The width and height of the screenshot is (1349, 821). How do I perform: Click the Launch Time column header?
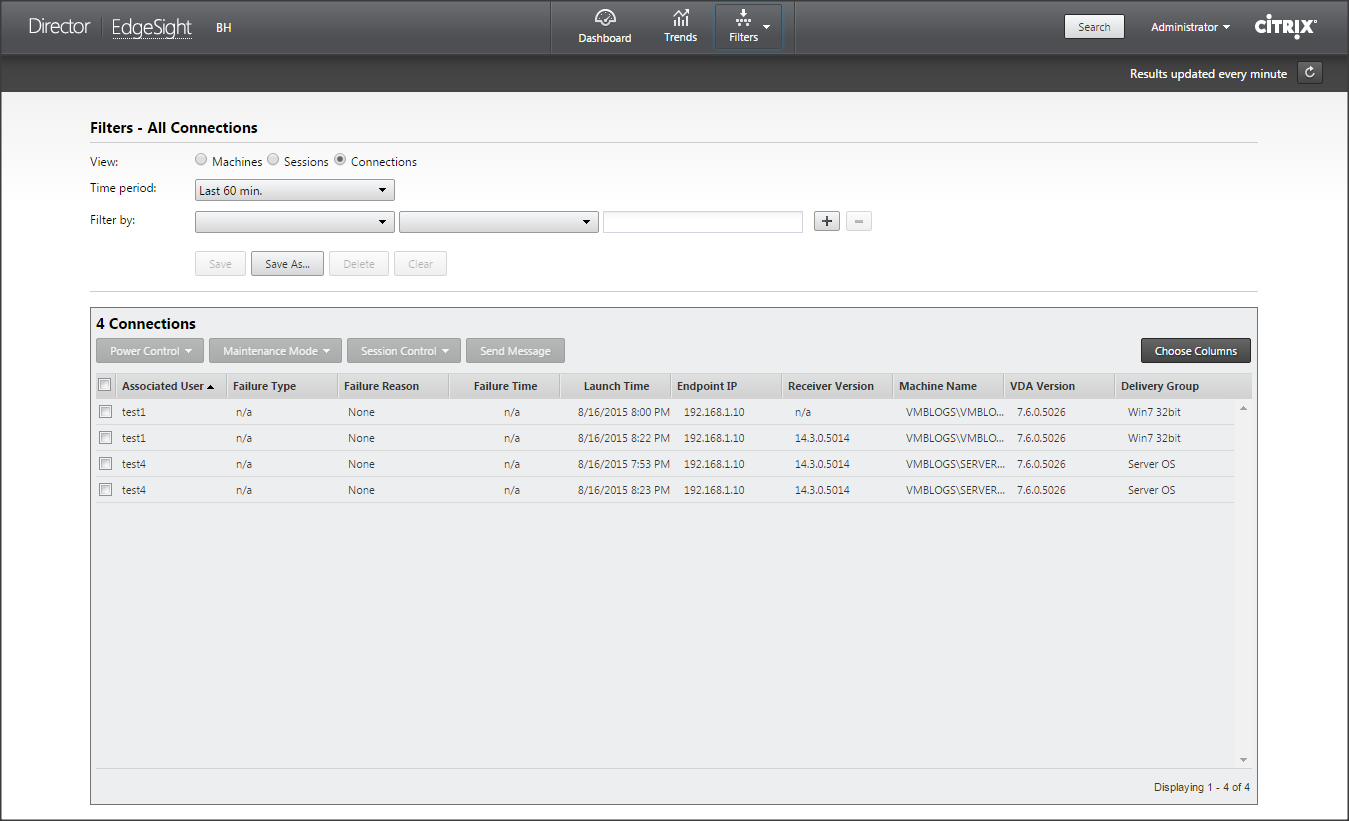[x=616, y=386]
